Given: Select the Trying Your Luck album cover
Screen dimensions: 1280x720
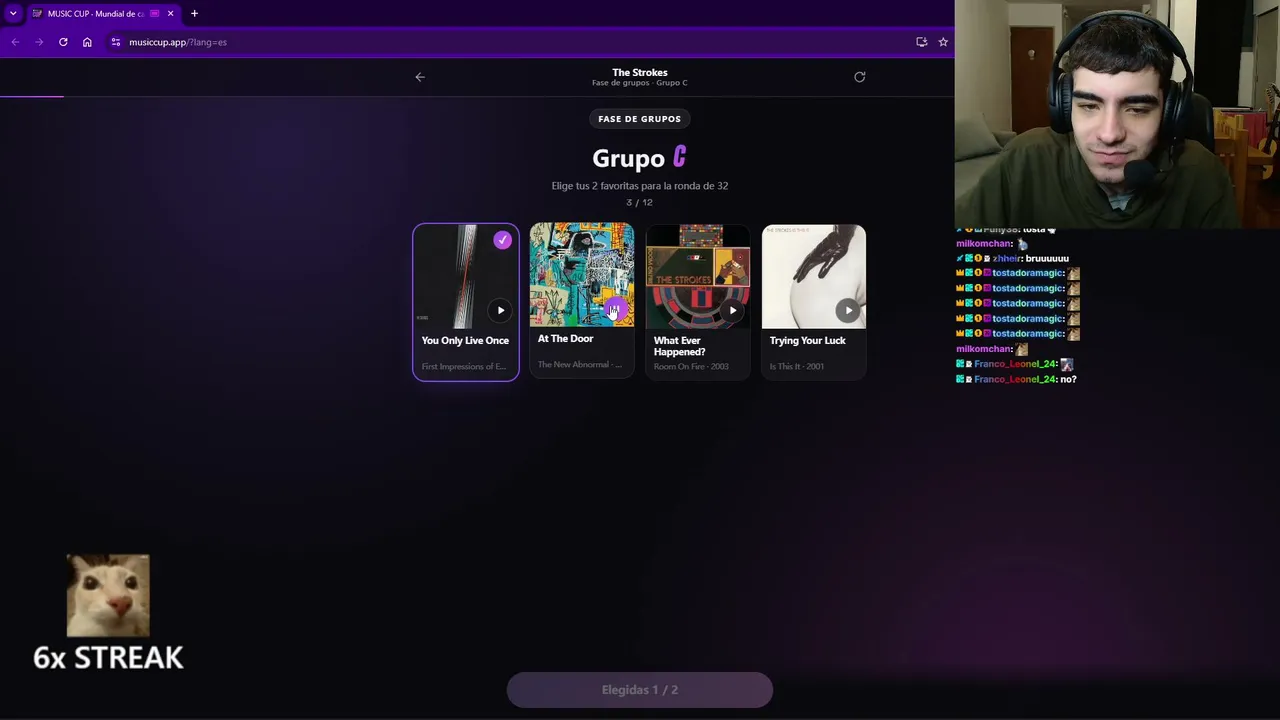Looking at the screenshot, I should pos(814,276).
